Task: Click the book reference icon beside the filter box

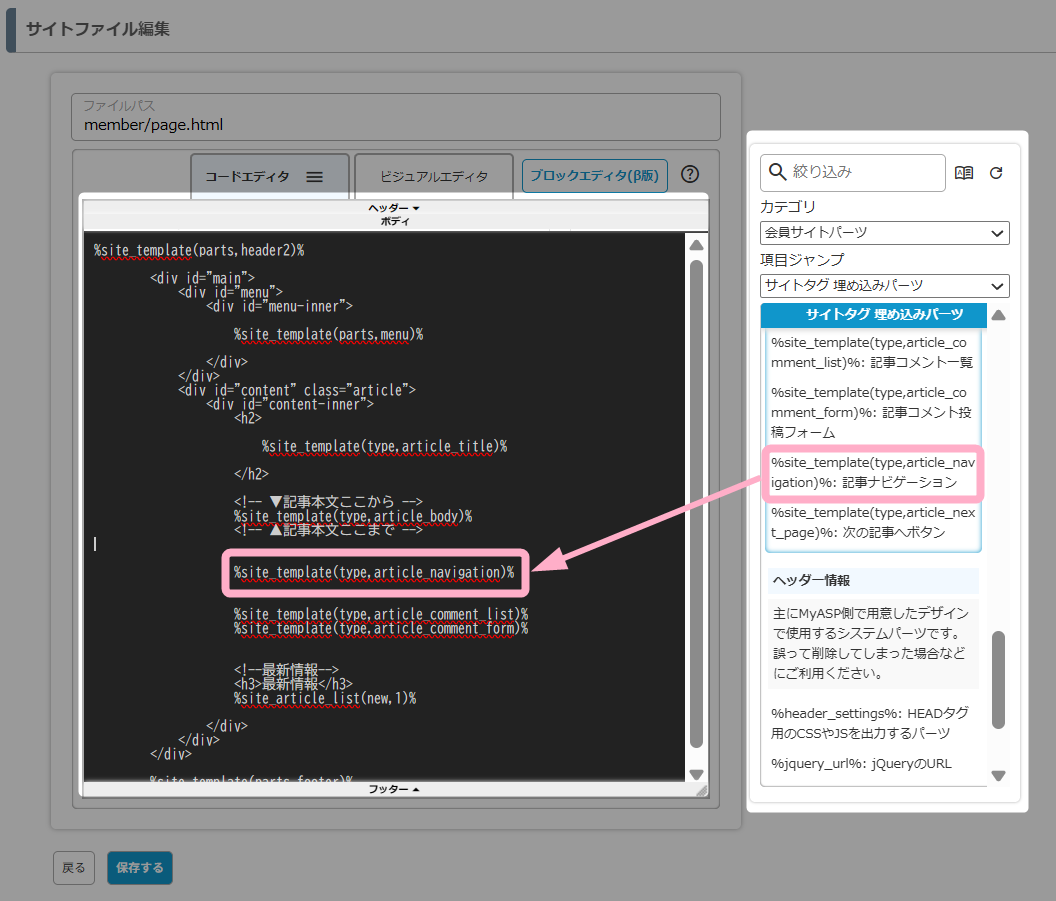Action: [x=964, y=173]
